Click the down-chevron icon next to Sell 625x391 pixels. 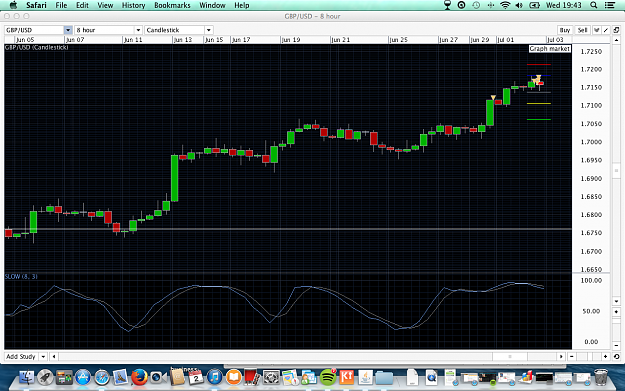pos(597,30)
